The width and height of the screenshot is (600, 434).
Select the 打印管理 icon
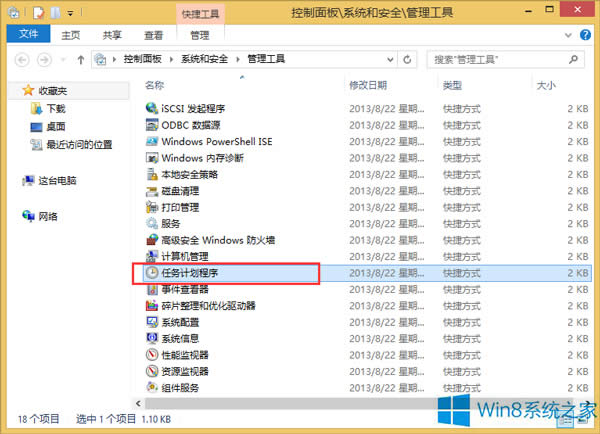click(x=152, y=207)
